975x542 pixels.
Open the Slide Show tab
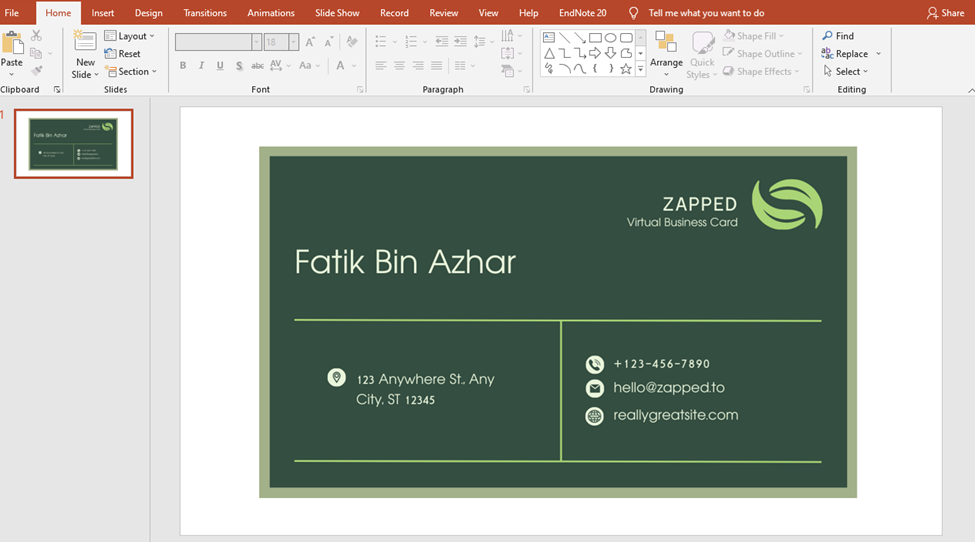[x=337, y=12]
